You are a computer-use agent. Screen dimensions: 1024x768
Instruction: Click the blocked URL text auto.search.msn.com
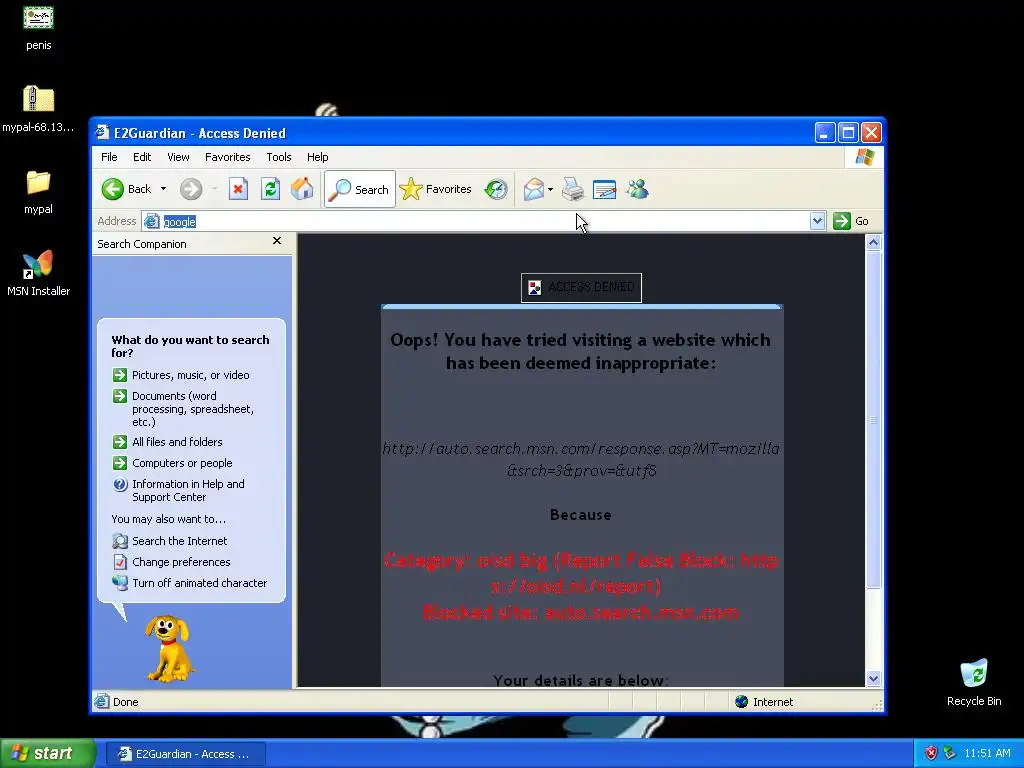pyautogui.click(x=581, y=459)
